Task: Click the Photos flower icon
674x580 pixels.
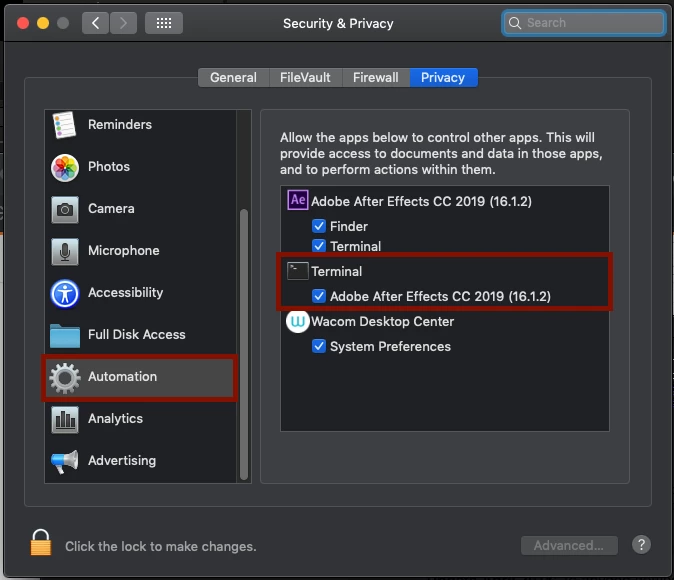Action: [65, 168]
